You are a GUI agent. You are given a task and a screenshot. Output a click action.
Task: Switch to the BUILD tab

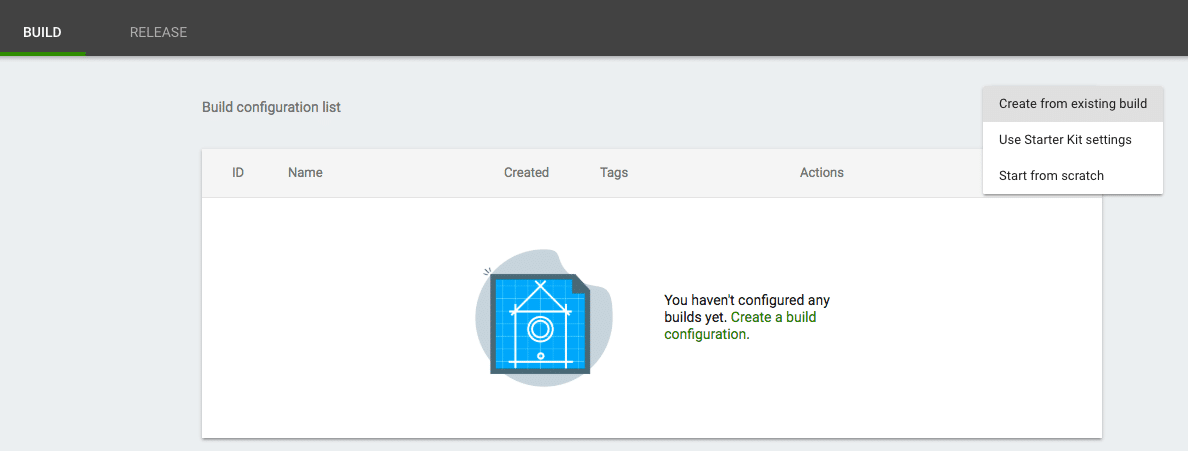click(x=42, y=32)
